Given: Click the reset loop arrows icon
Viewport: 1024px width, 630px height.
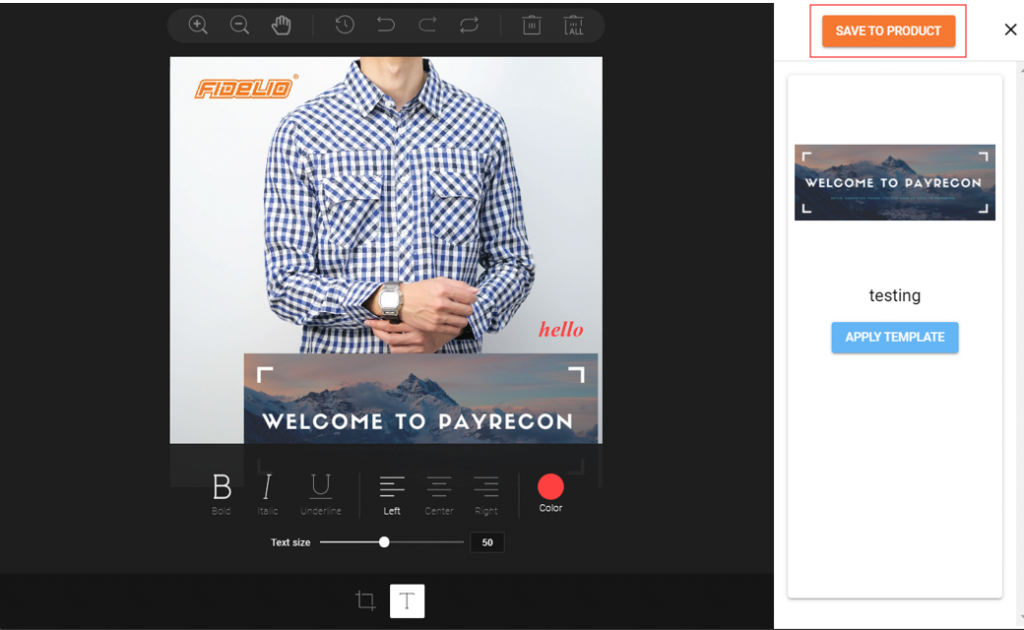Looking at the screenshot, I should point(469,25).
